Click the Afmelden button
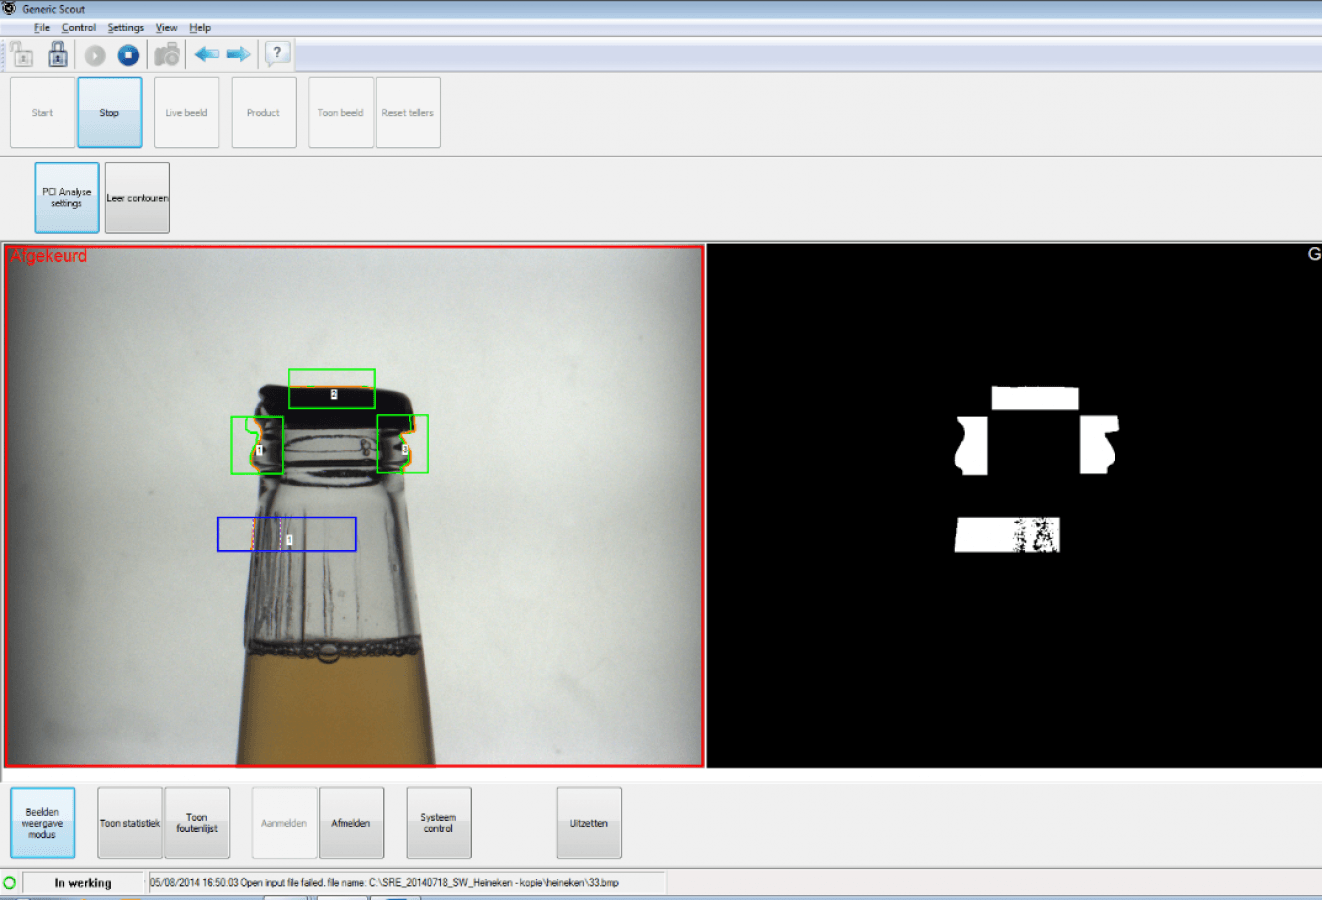The image size is (1322, 900). 351,823
